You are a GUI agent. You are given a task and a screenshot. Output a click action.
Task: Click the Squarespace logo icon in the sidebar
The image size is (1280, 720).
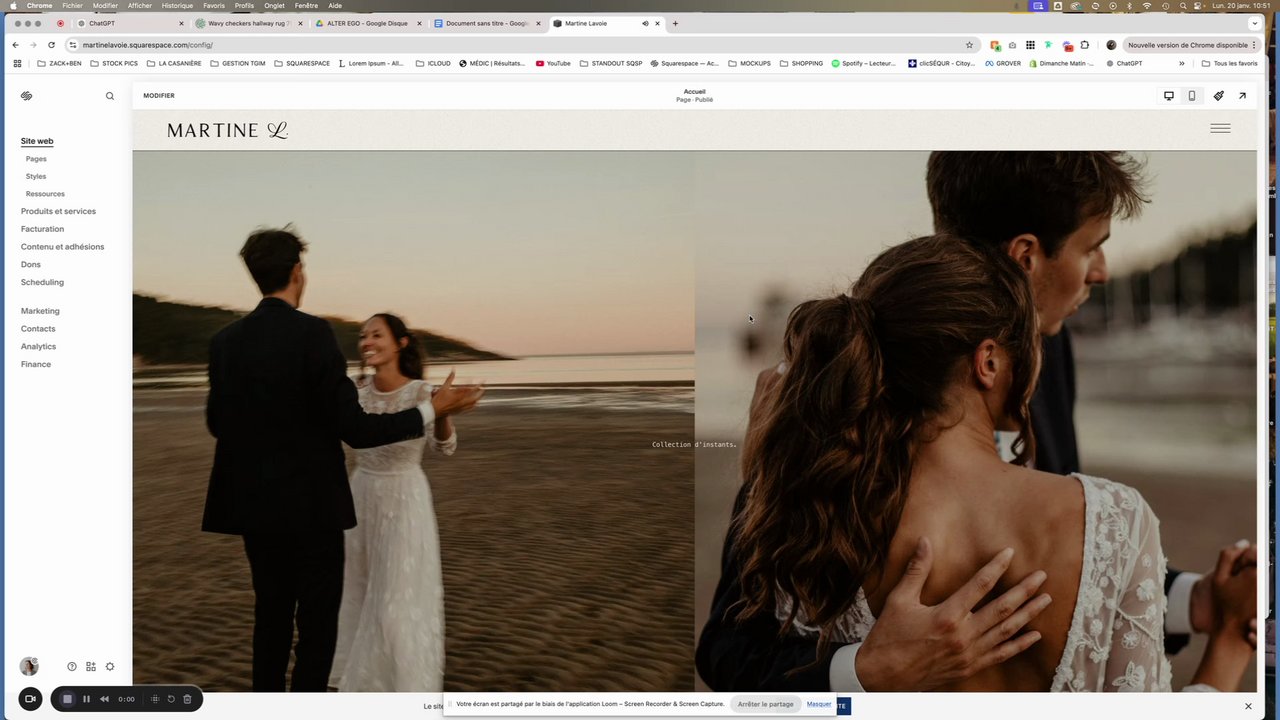[27, 96]
